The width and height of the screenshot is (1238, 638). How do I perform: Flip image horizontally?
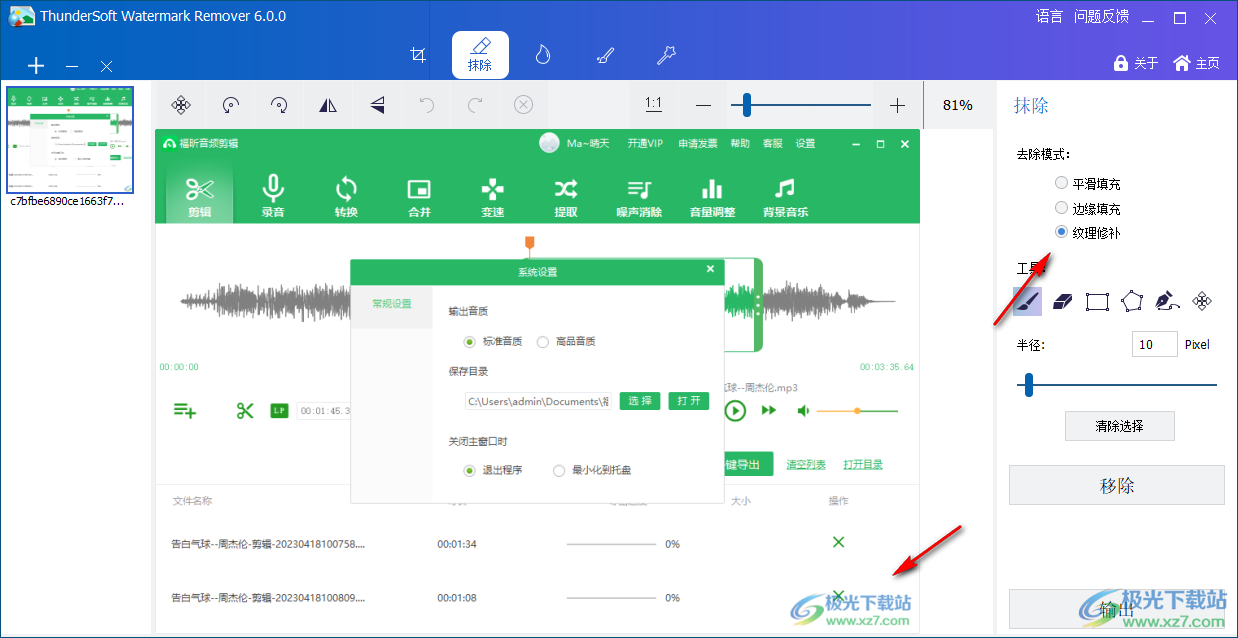[328, 104]
